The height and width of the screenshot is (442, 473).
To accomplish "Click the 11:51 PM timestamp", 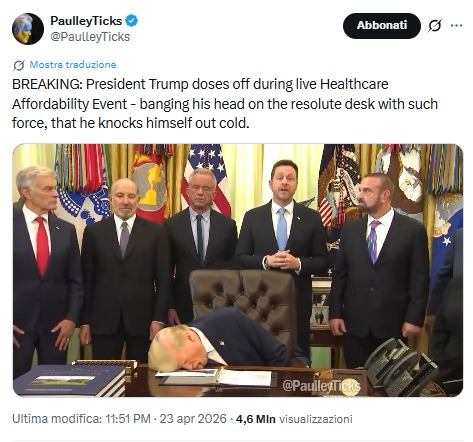I will pos(128,419).
